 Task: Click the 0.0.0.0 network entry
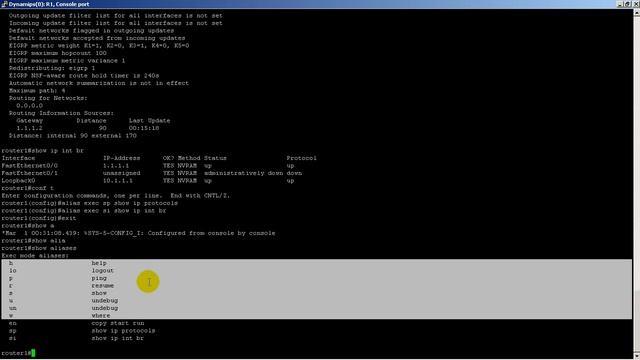(29, 106)
